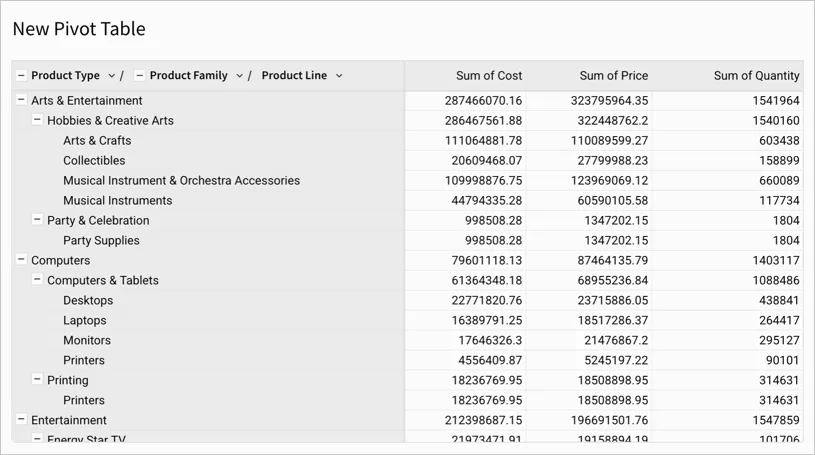The image size is (815, 455).
Task: Select the Sum of Cost column header
Action: 489,75
